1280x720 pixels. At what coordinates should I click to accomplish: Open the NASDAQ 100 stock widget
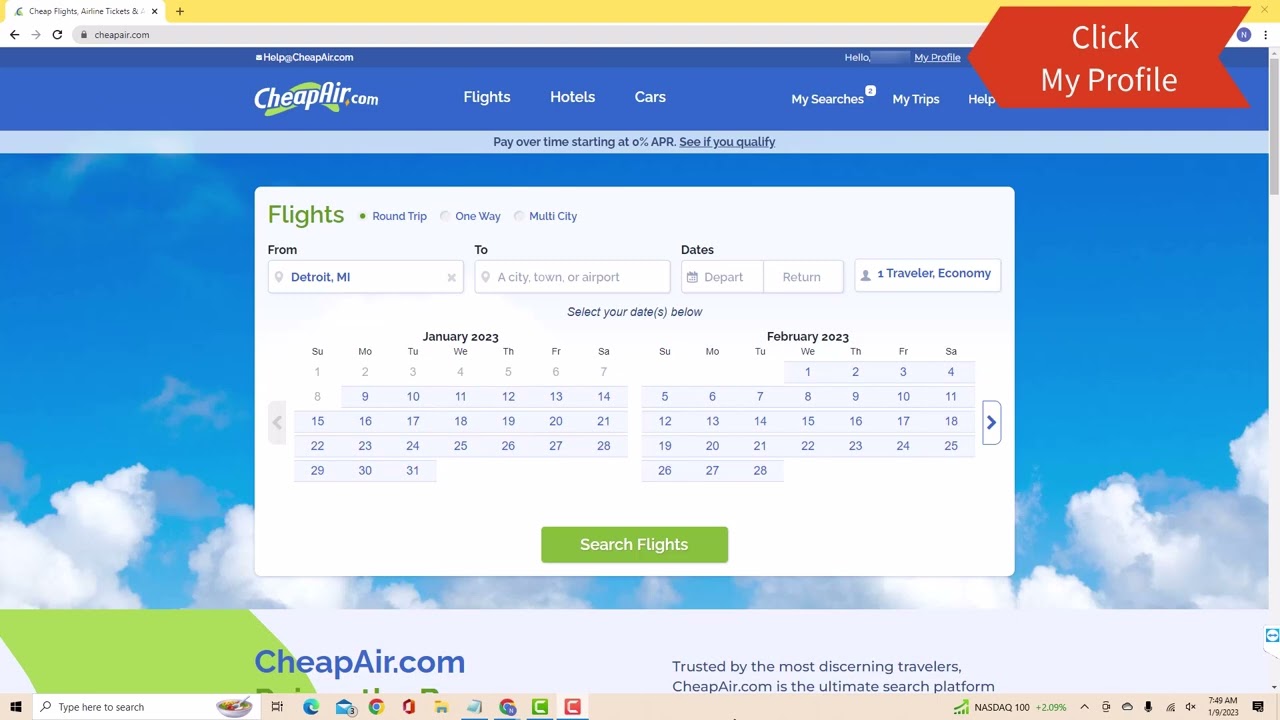pyautogui.click(x=1010, y=707)
